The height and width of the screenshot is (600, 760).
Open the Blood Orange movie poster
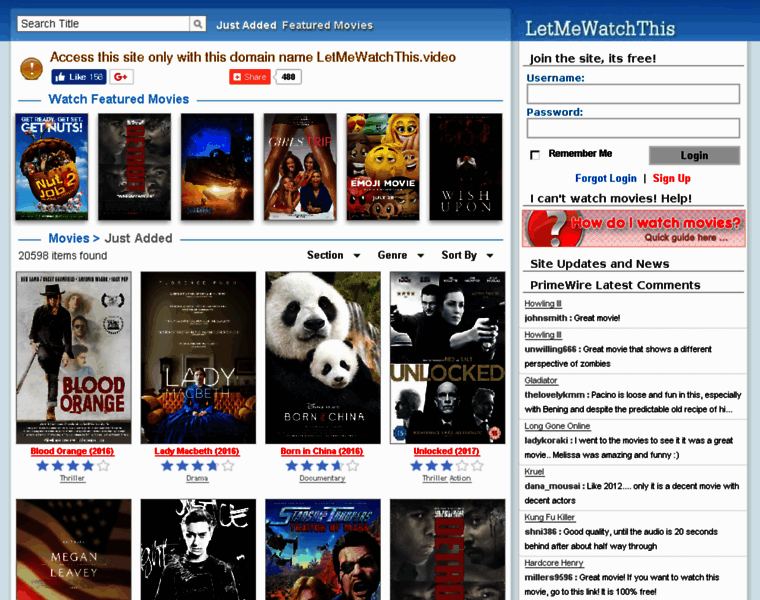pos(74,358)
